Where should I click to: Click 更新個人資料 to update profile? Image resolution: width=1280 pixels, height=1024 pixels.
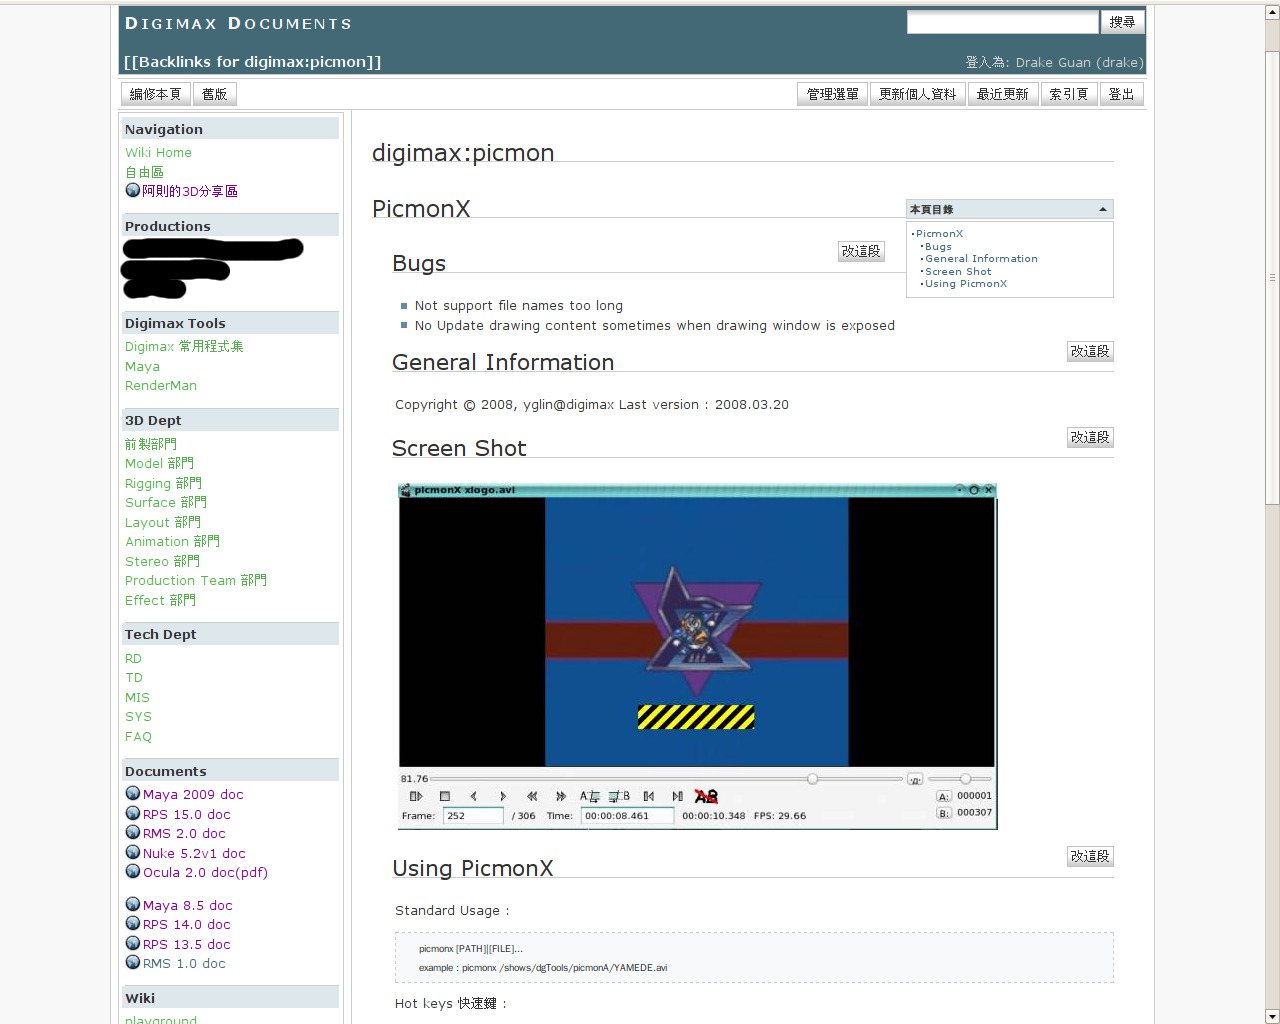pyautogui.click(x=917, y=94)
